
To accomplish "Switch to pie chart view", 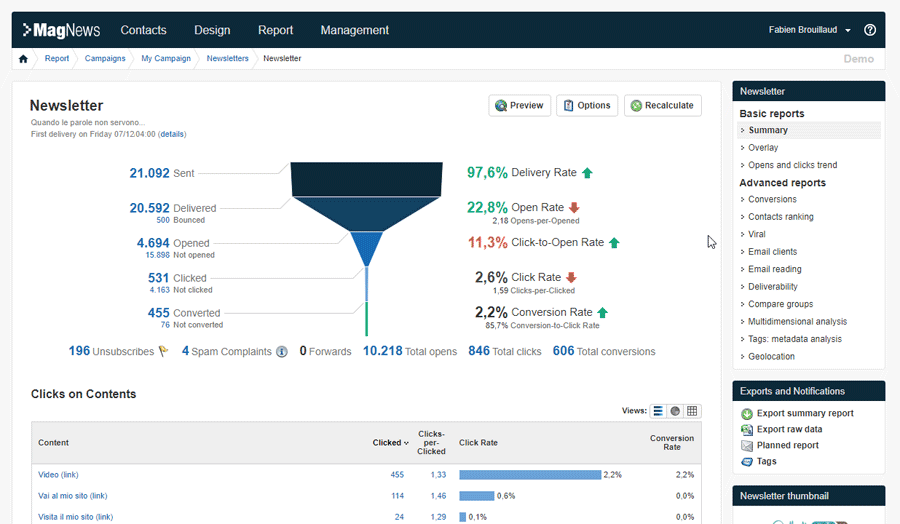I will tap(675, 411).
